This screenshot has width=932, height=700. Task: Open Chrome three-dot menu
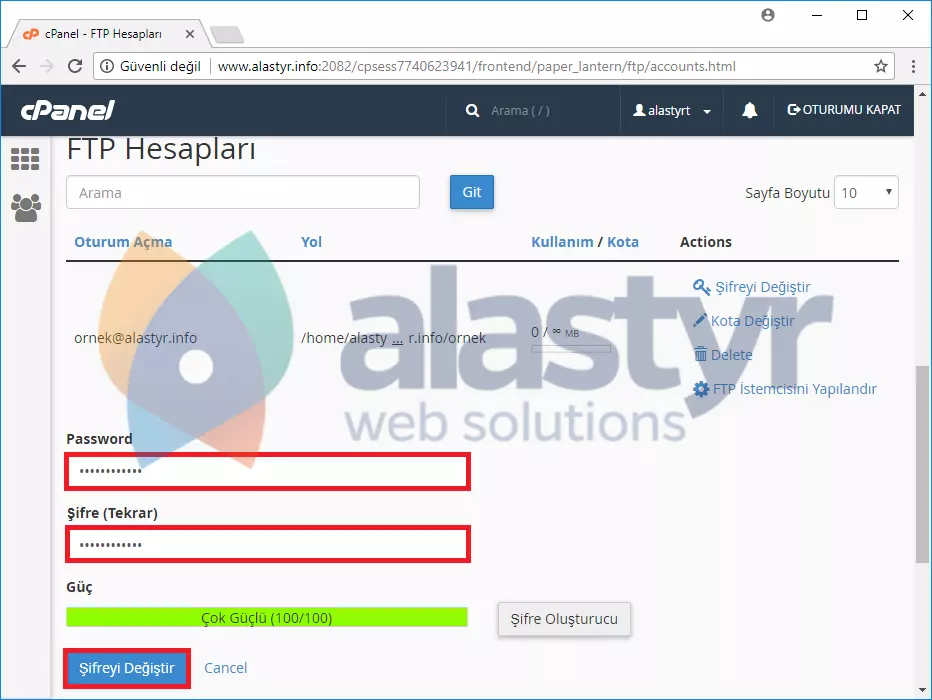pos(914,67)
